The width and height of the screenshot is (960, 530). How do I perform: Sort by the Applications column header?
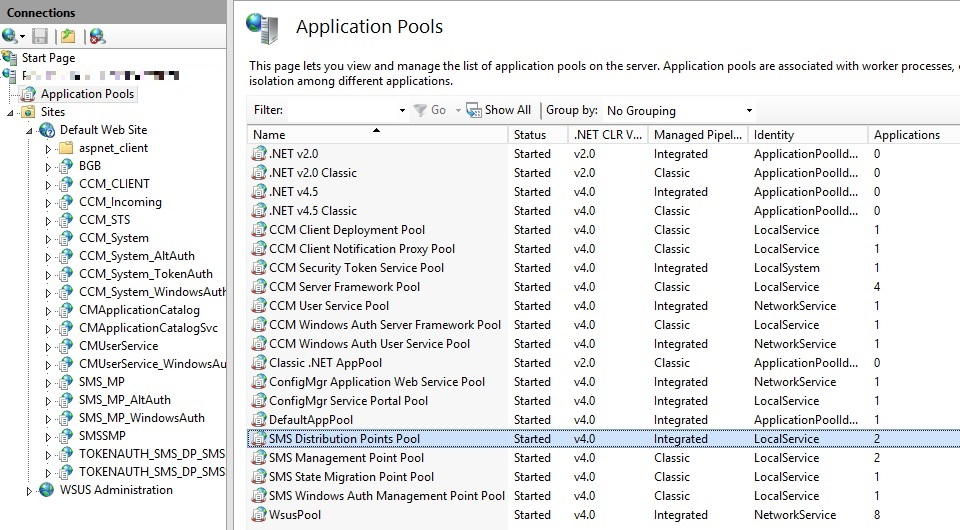913,135
